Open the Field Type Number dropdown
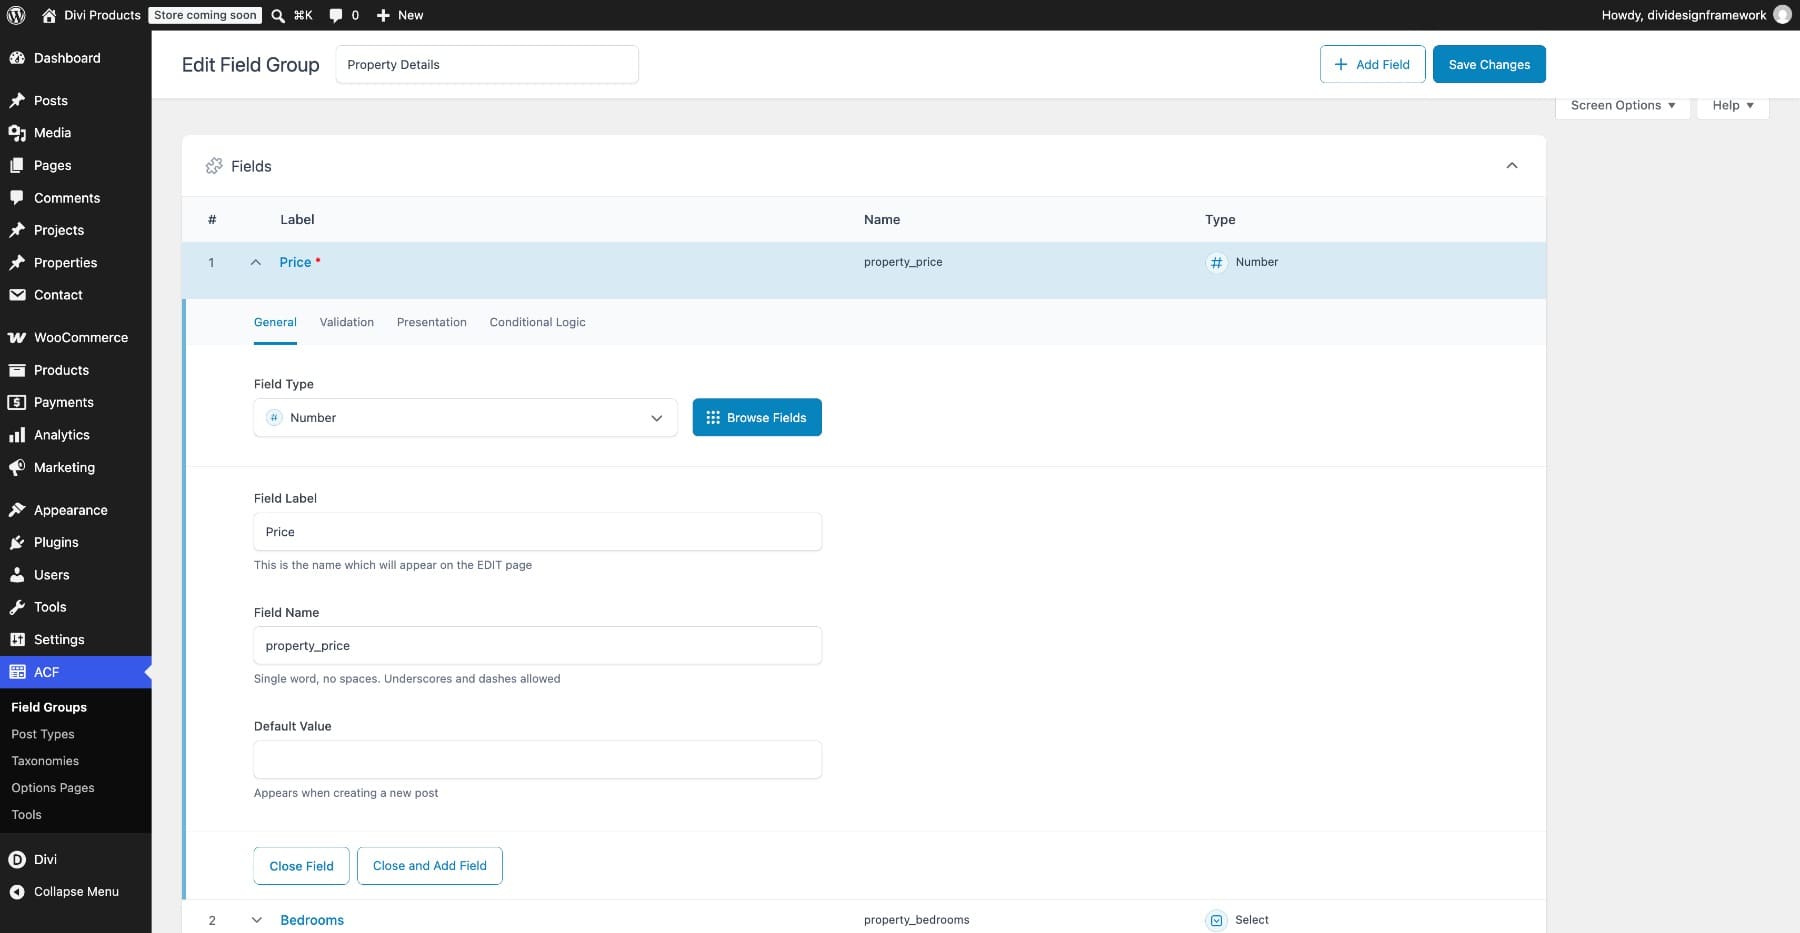Screen dimensions: 1800x933 pos(465,418)
